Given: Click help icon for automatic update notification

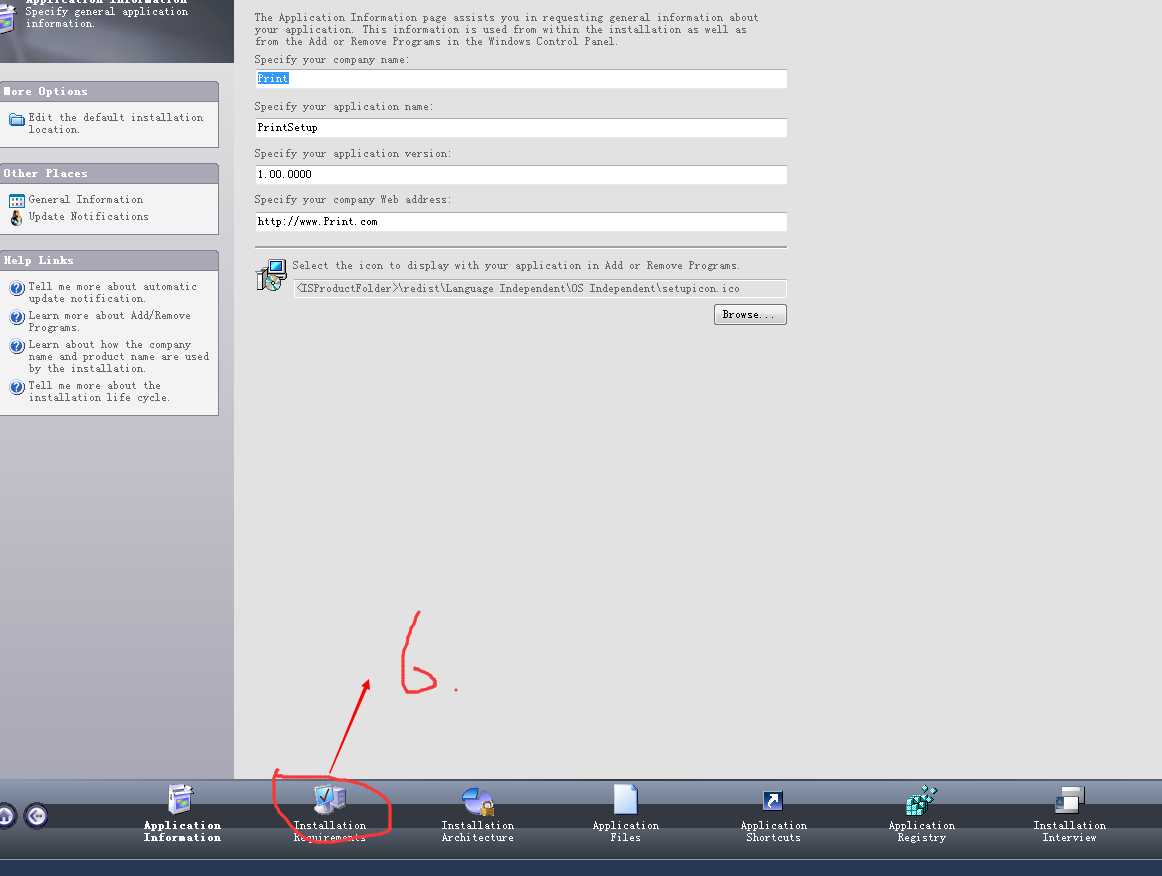Looking at the screenshot, I should coord(17,288).
